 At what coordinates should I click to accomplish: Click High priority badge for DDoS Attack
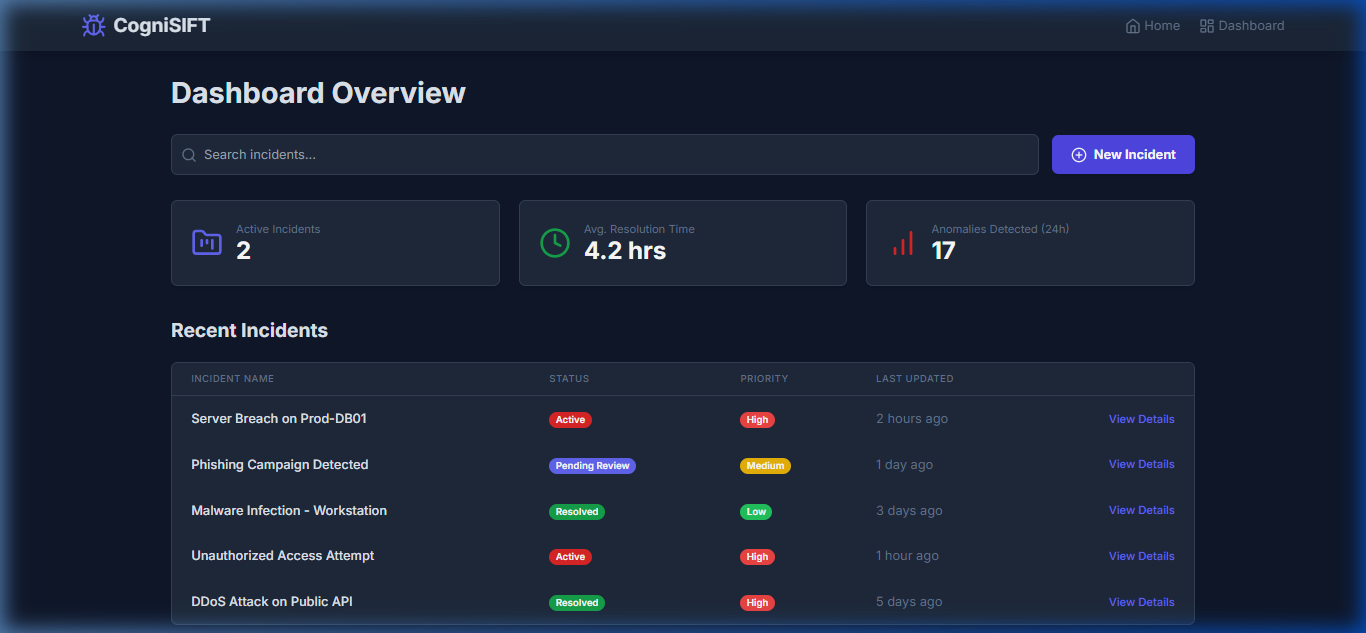[757, 603]
